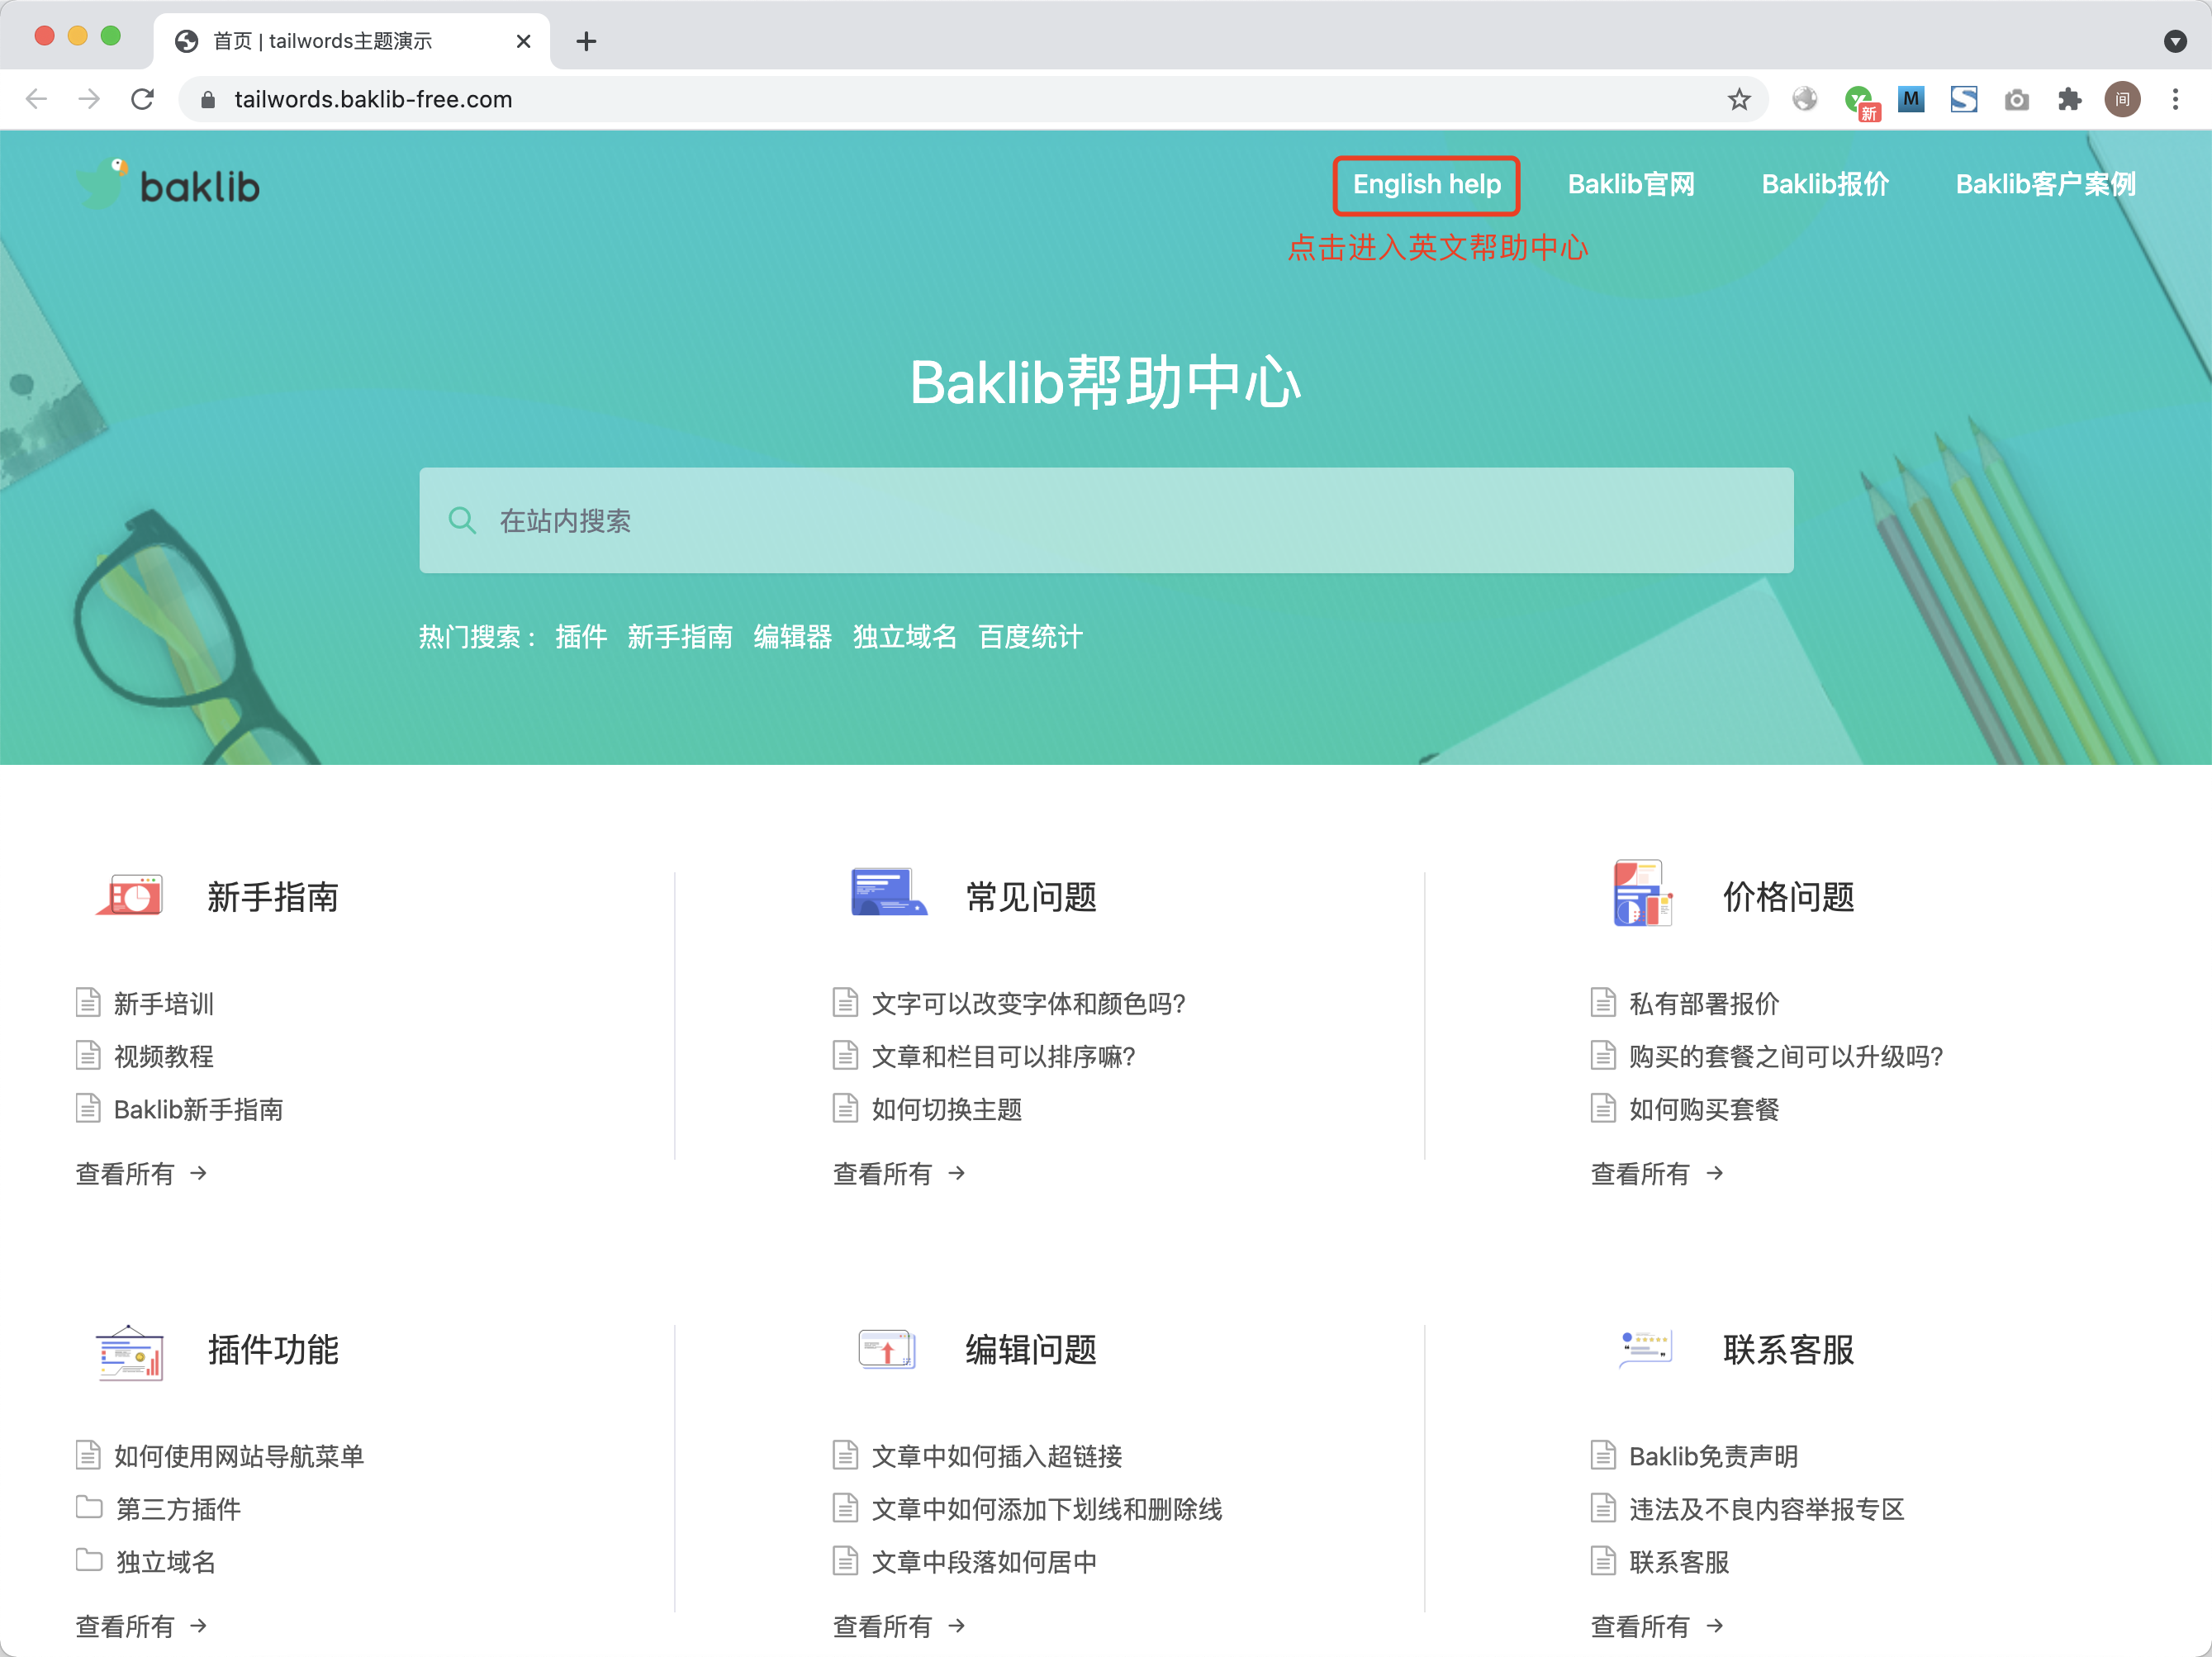Open article Baklib免责声明

click(x=1714, y=1456)
